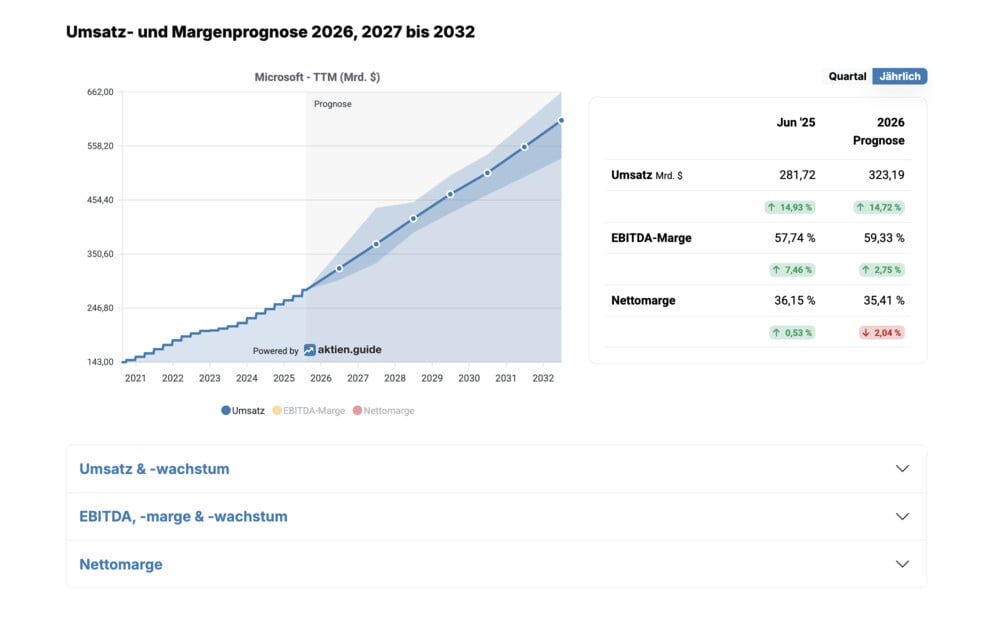Screen dimensions: 988x640
Task: Click chevron in Nettomarge accordion row
Action: click(x=902, y=564)
